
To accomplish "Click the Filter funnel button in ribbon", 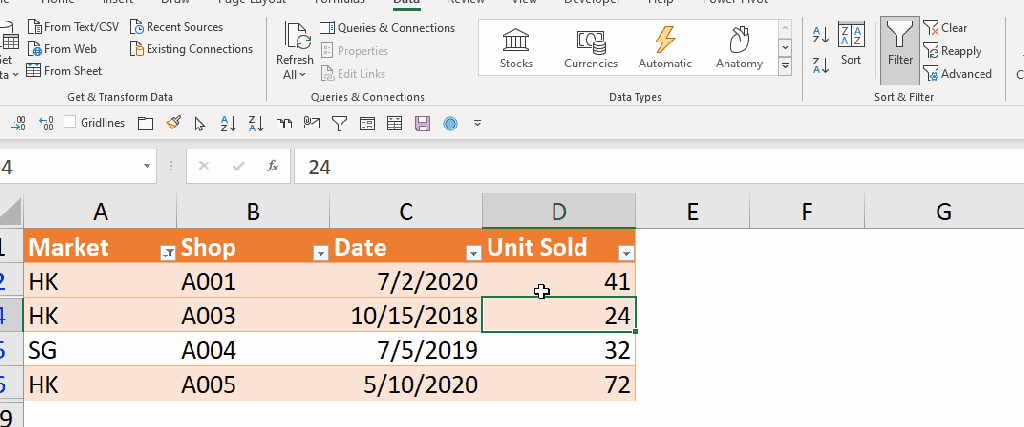I will (x=899, y=45).
